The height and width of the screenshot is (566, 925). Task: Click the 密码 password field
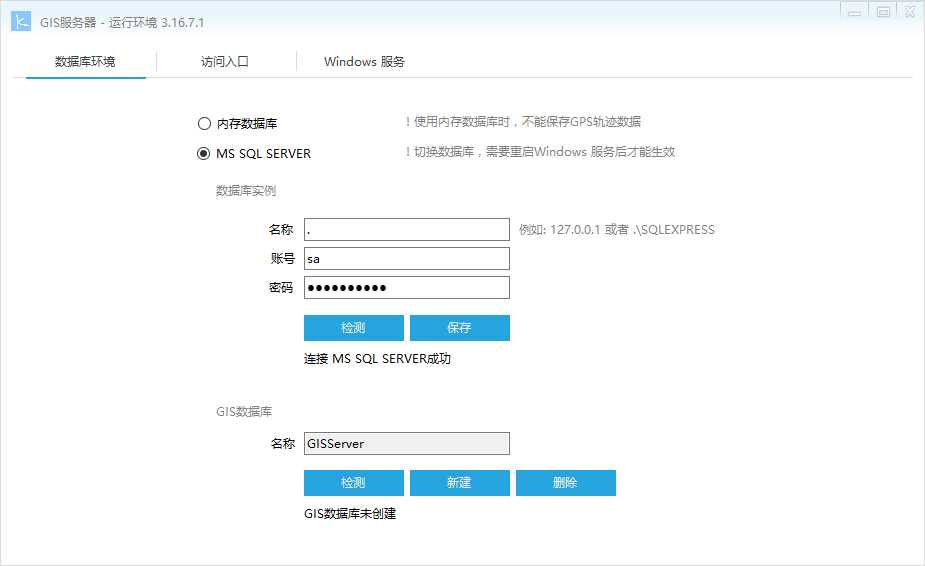pyautogui.click(x=406, y=287)
